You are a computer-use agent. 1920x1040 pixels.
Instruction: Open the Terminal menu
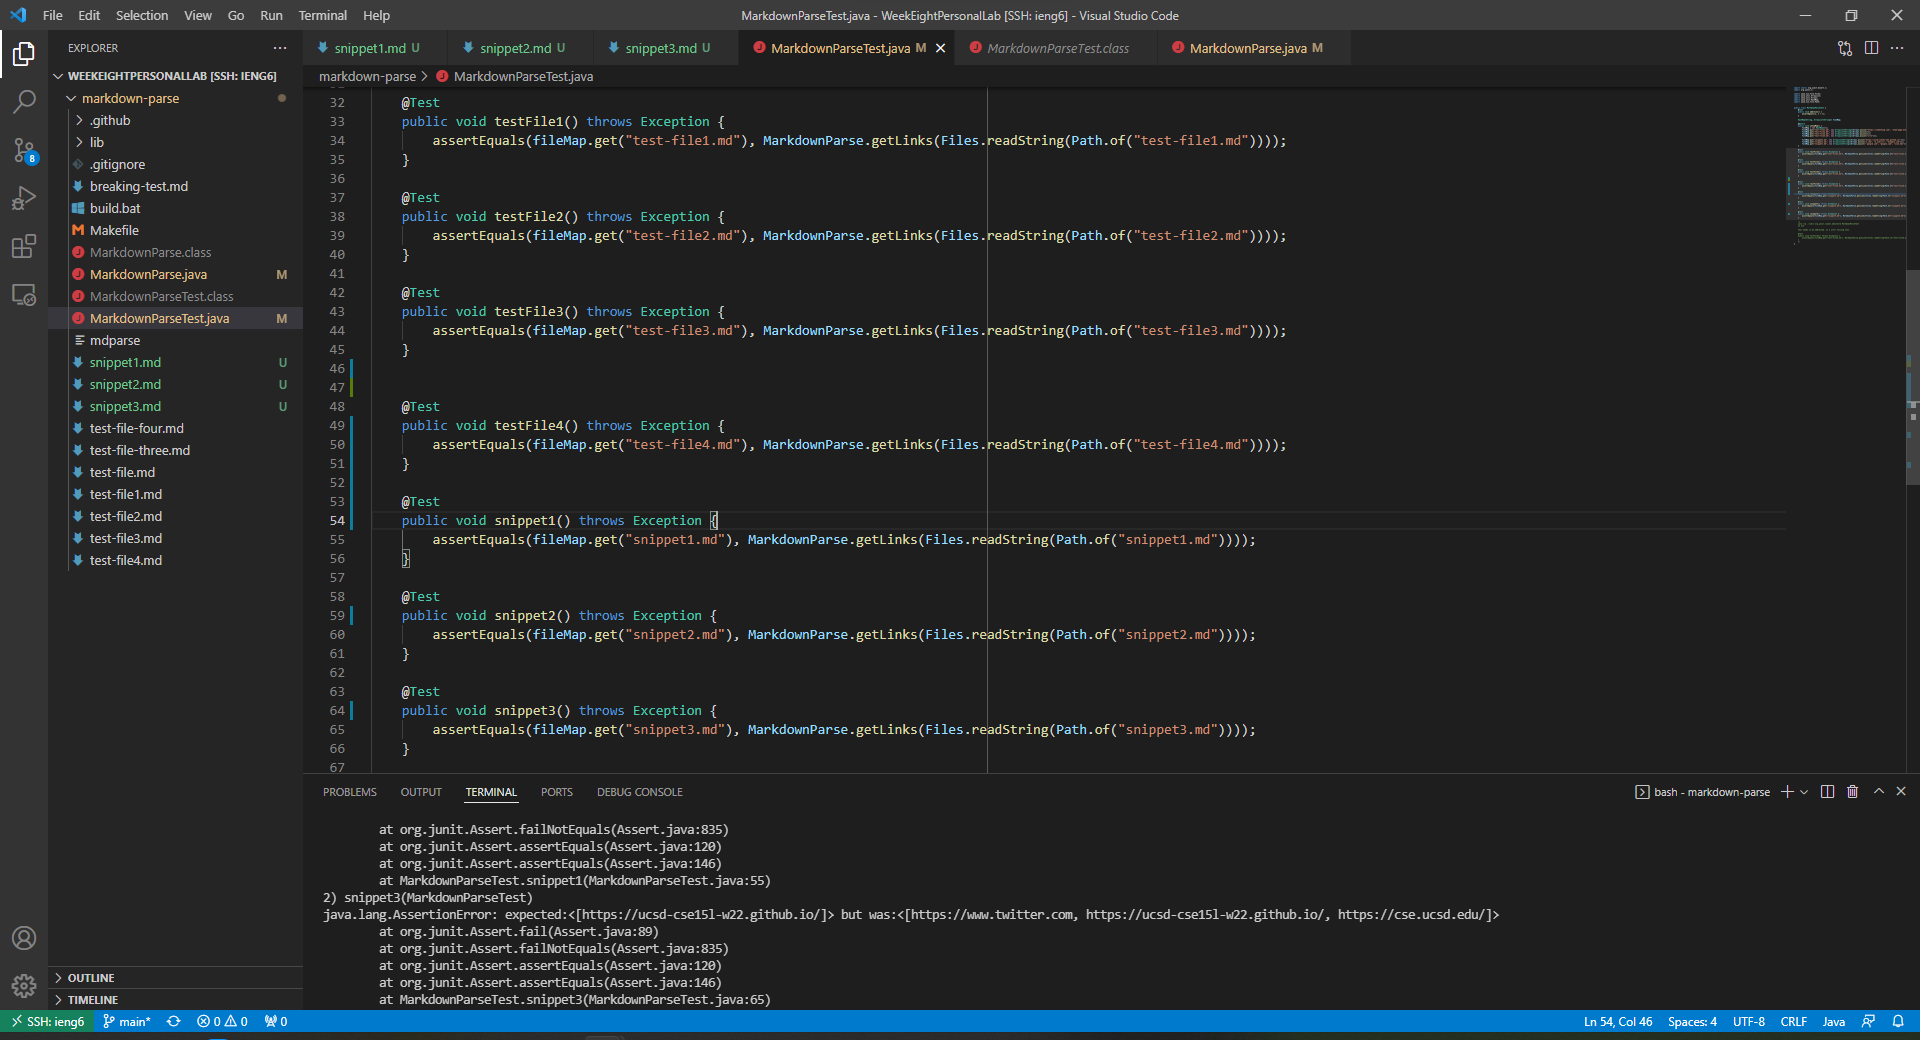(322, 15)
